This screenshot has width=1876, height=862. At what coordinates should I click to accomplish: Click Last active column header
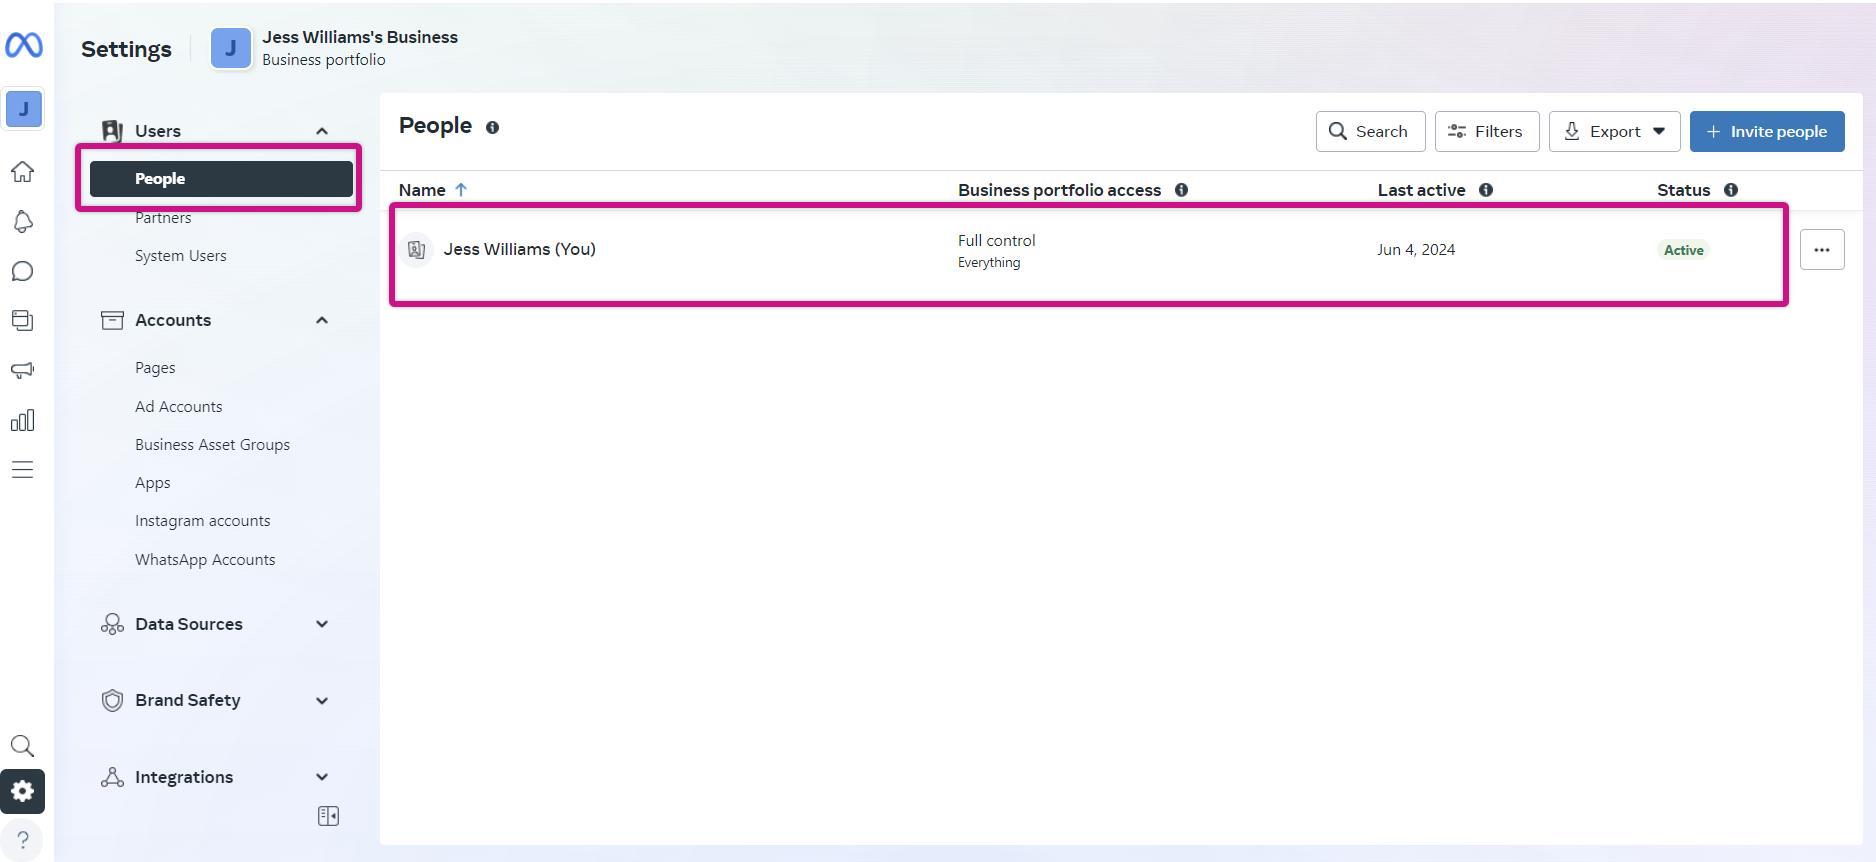pyautogui.click(x=1421, y=190)
